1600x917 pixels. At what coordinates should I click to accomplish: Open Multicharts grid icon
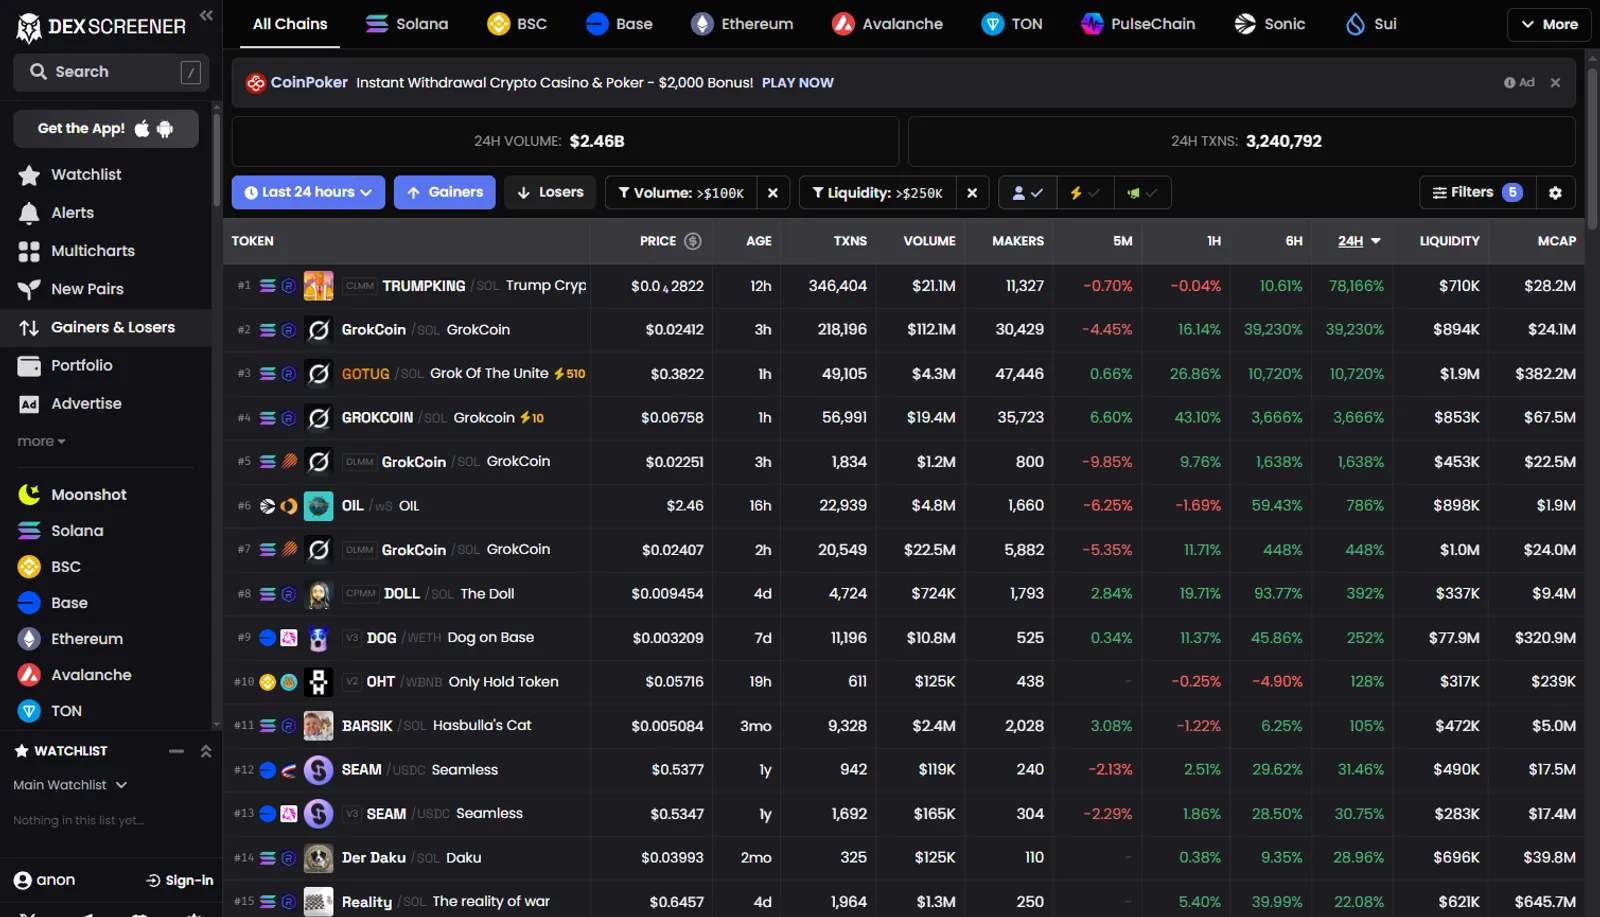point(29,251)
